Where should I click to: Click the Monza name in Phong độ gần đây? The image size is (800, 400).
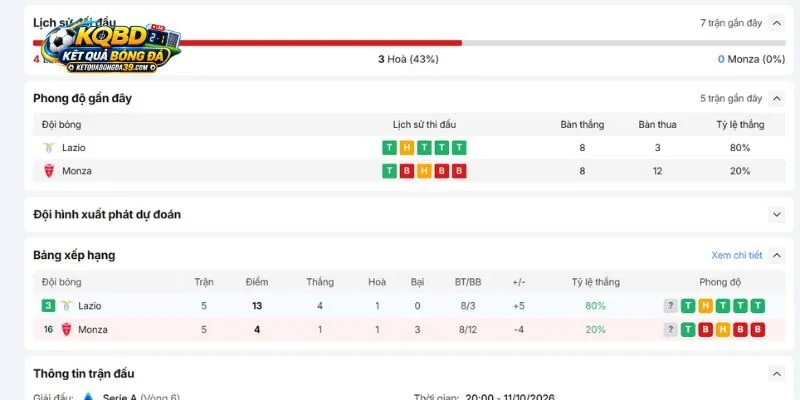click(77, 171)
